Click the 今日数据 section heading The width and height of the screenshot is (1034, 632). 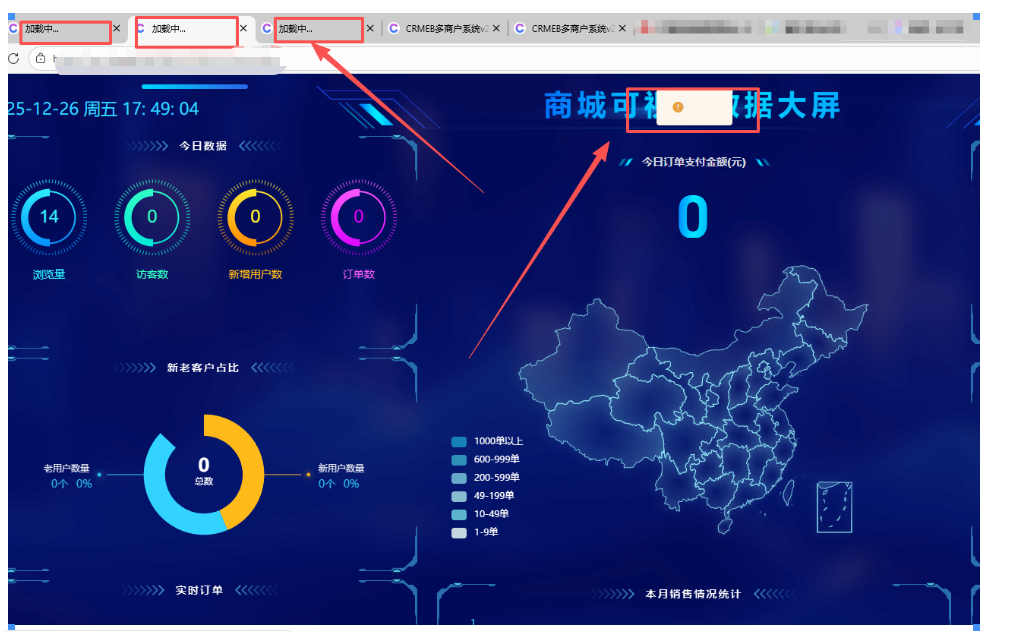point(203,146)
